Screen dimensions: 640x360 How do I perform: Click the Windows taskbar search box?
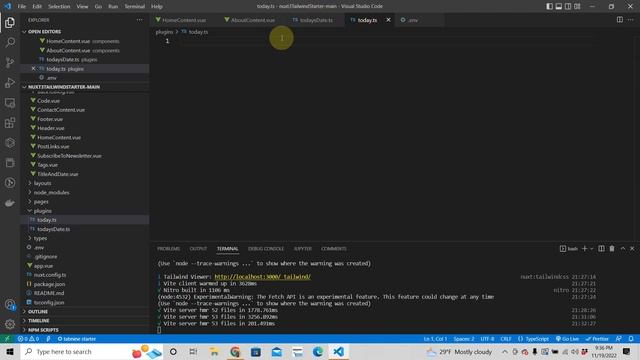[x=92, y=351]
